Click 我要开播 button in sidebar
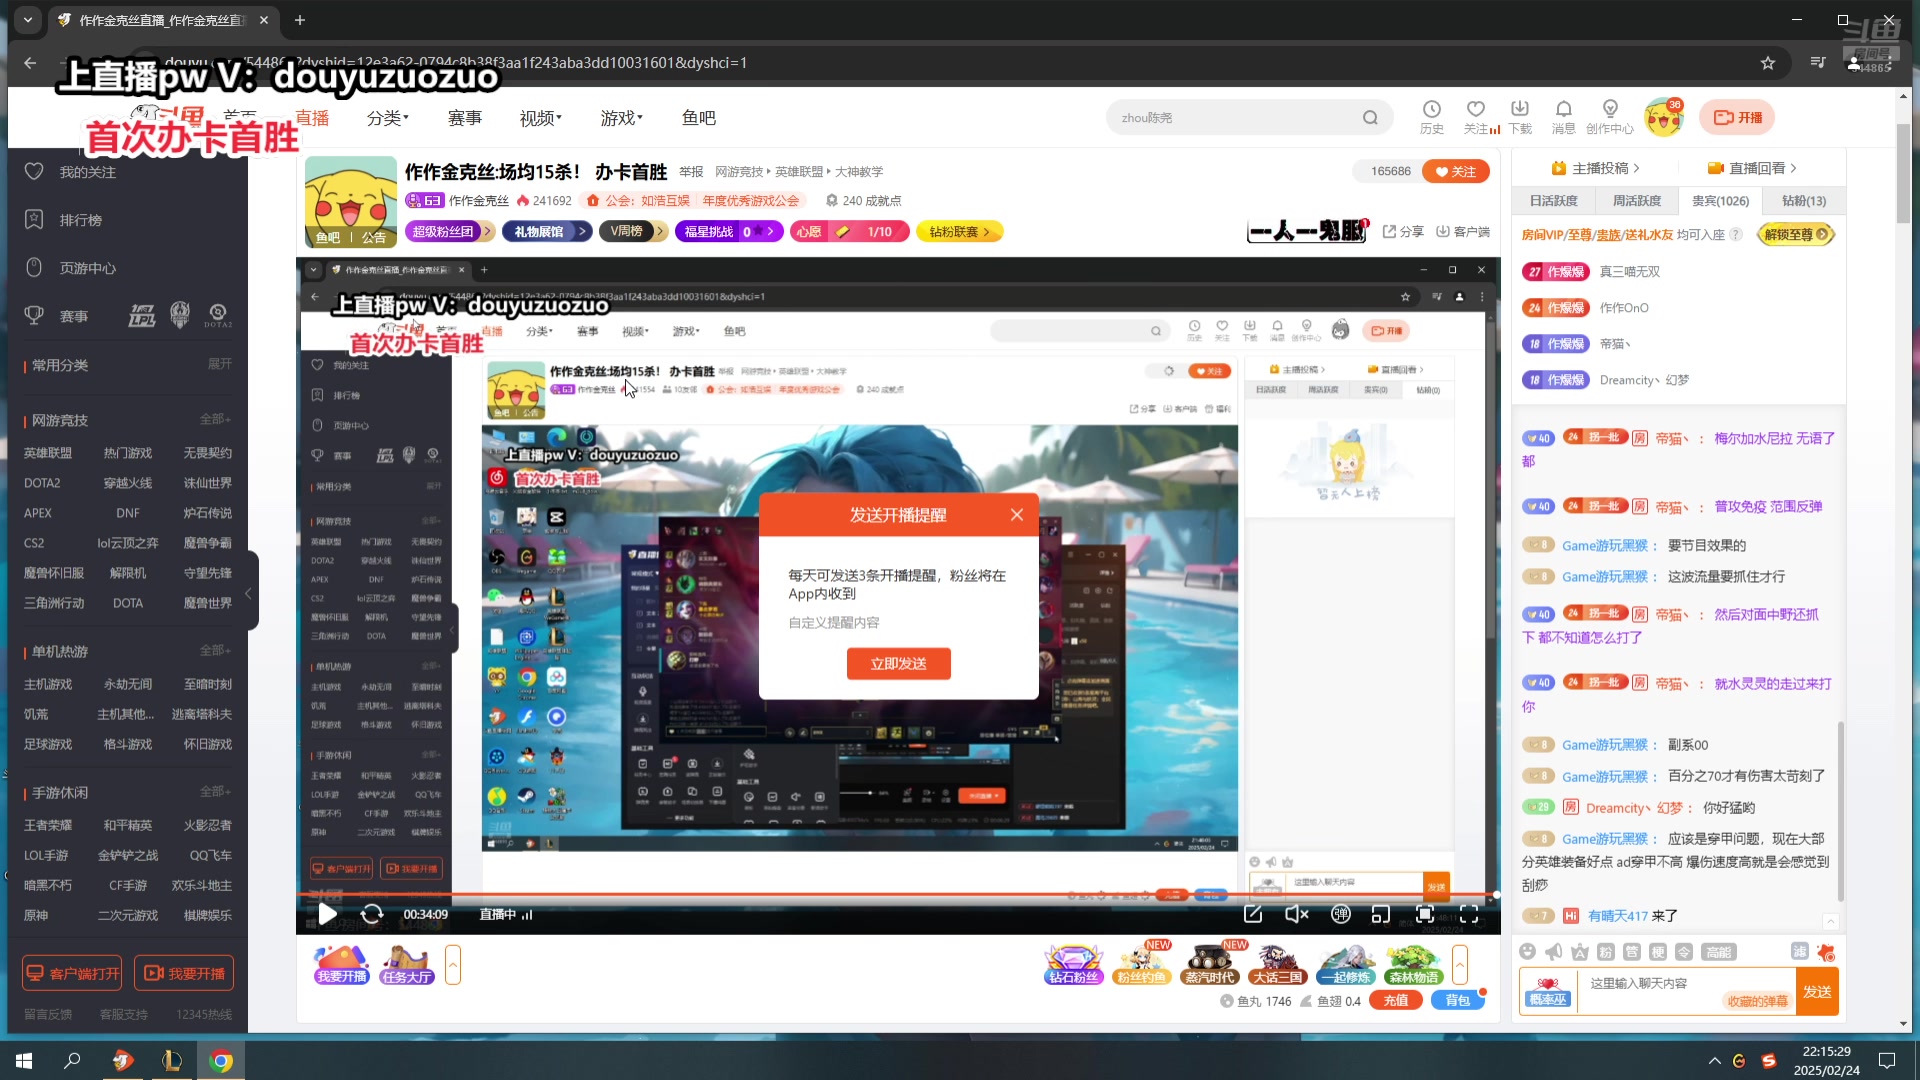This screenshot has width=1920, height=1080. (184, 973)
